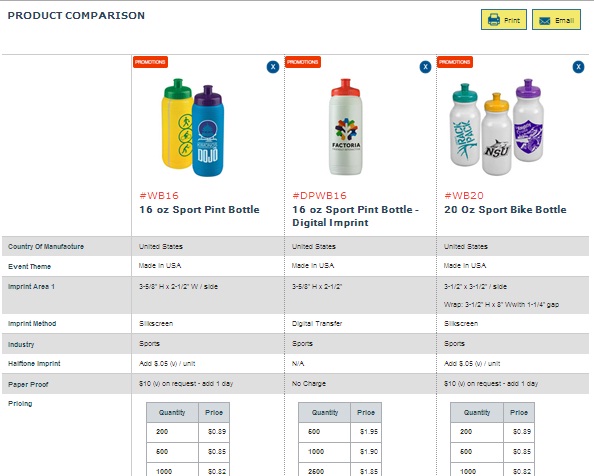Image resolution: width=594 pixels, height=476 pixels.
Task: Open the #DPWB16 product code link
Action: tap(319, 196)
